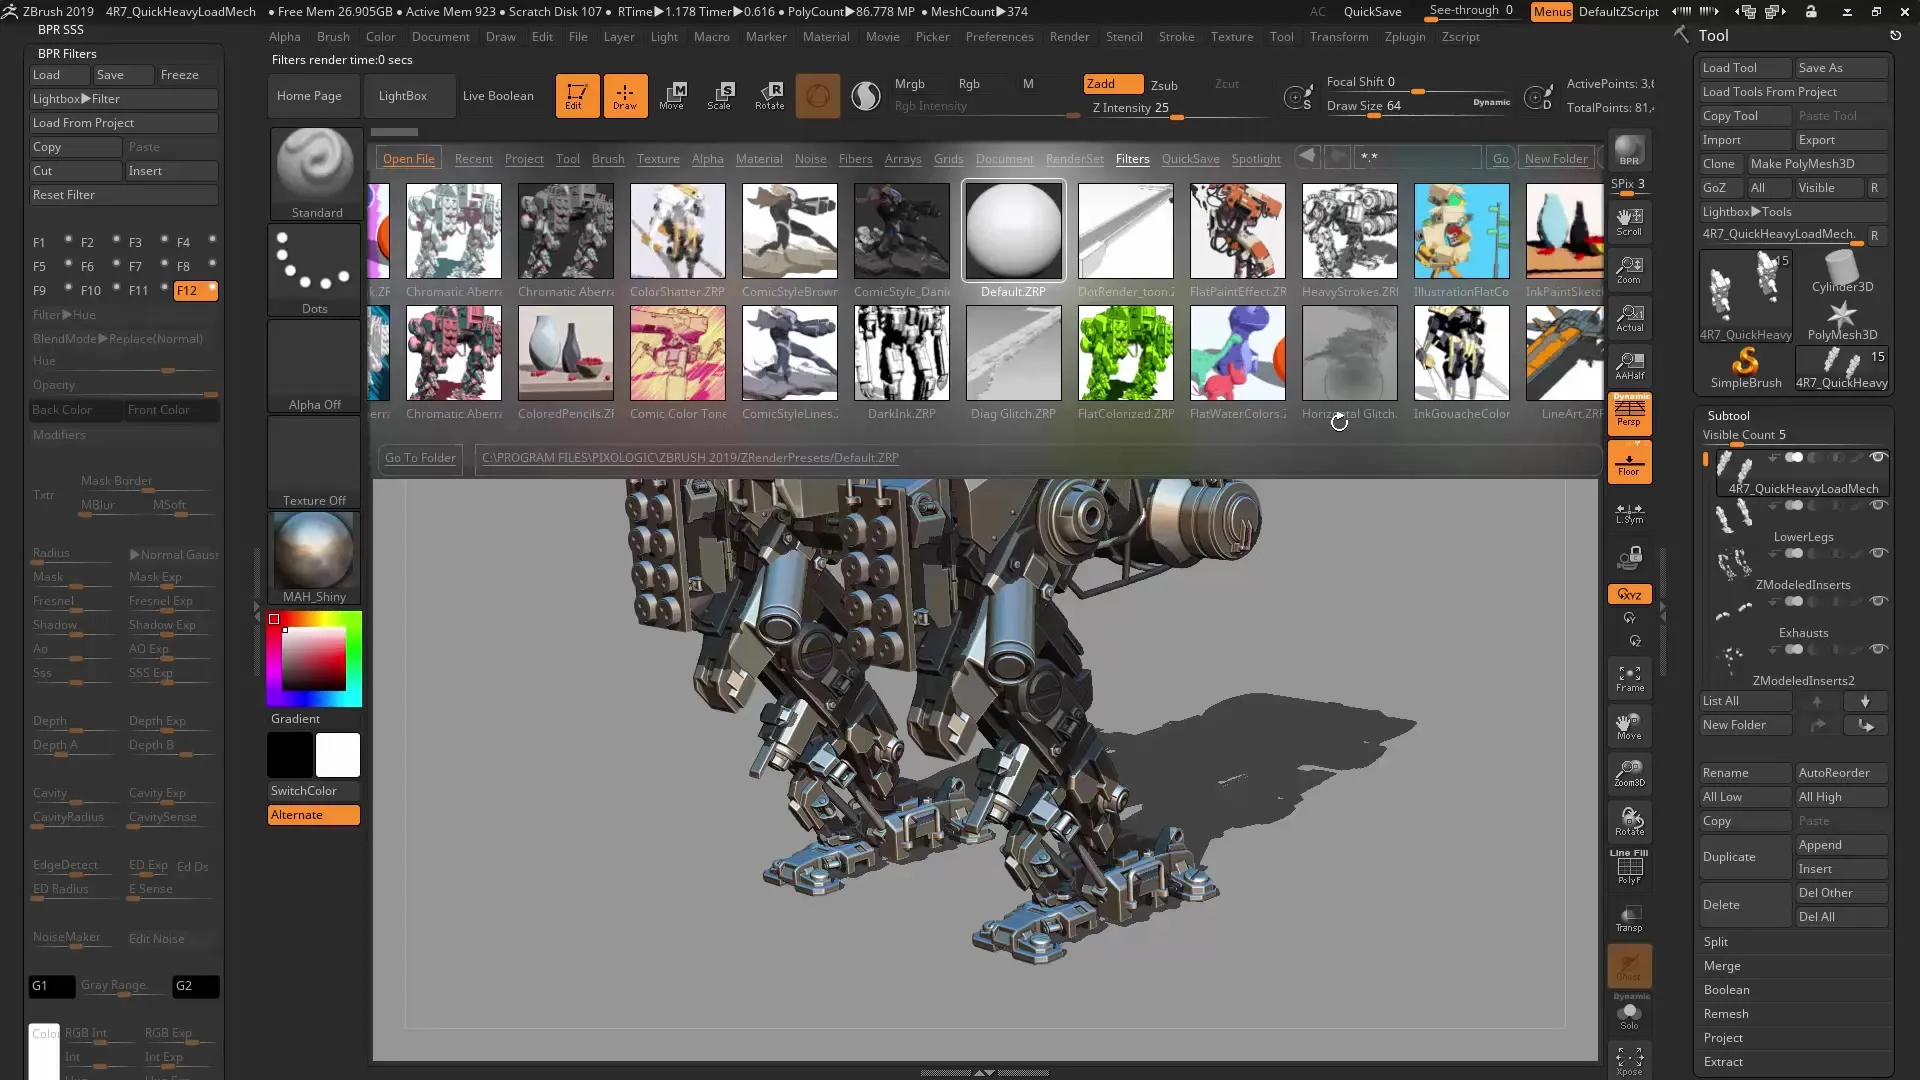The width and height of the screenshot is (1920, 1080).
Task: Open the Preferences menu
Action: tap(999, 37)
